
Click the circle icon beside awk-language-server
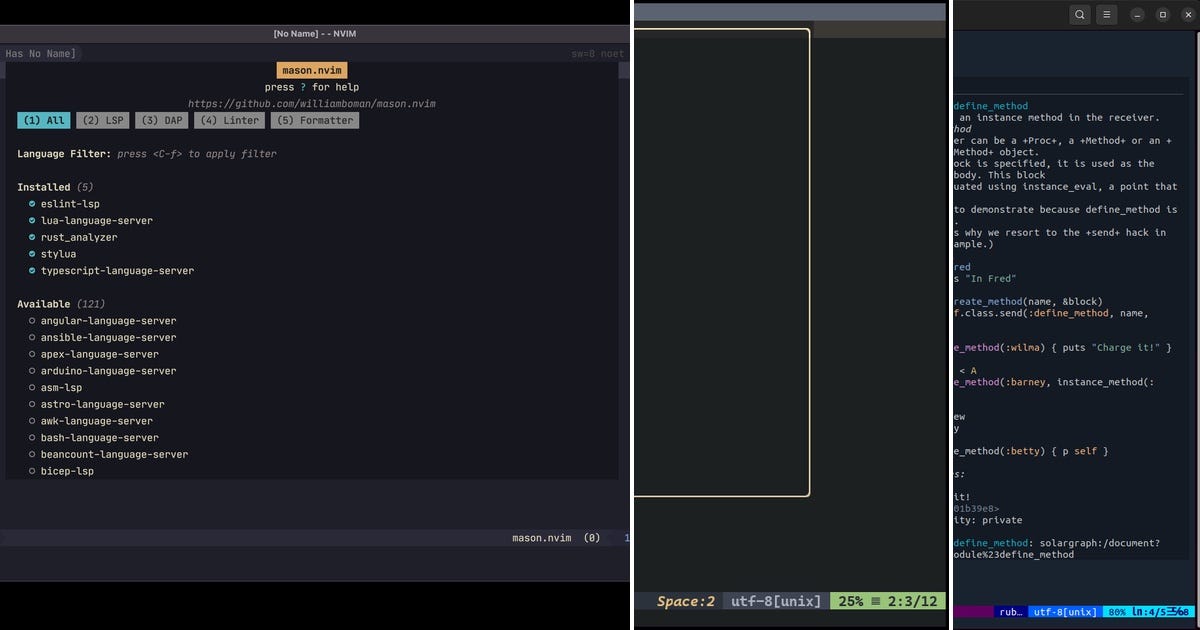[x=32, y=421]
